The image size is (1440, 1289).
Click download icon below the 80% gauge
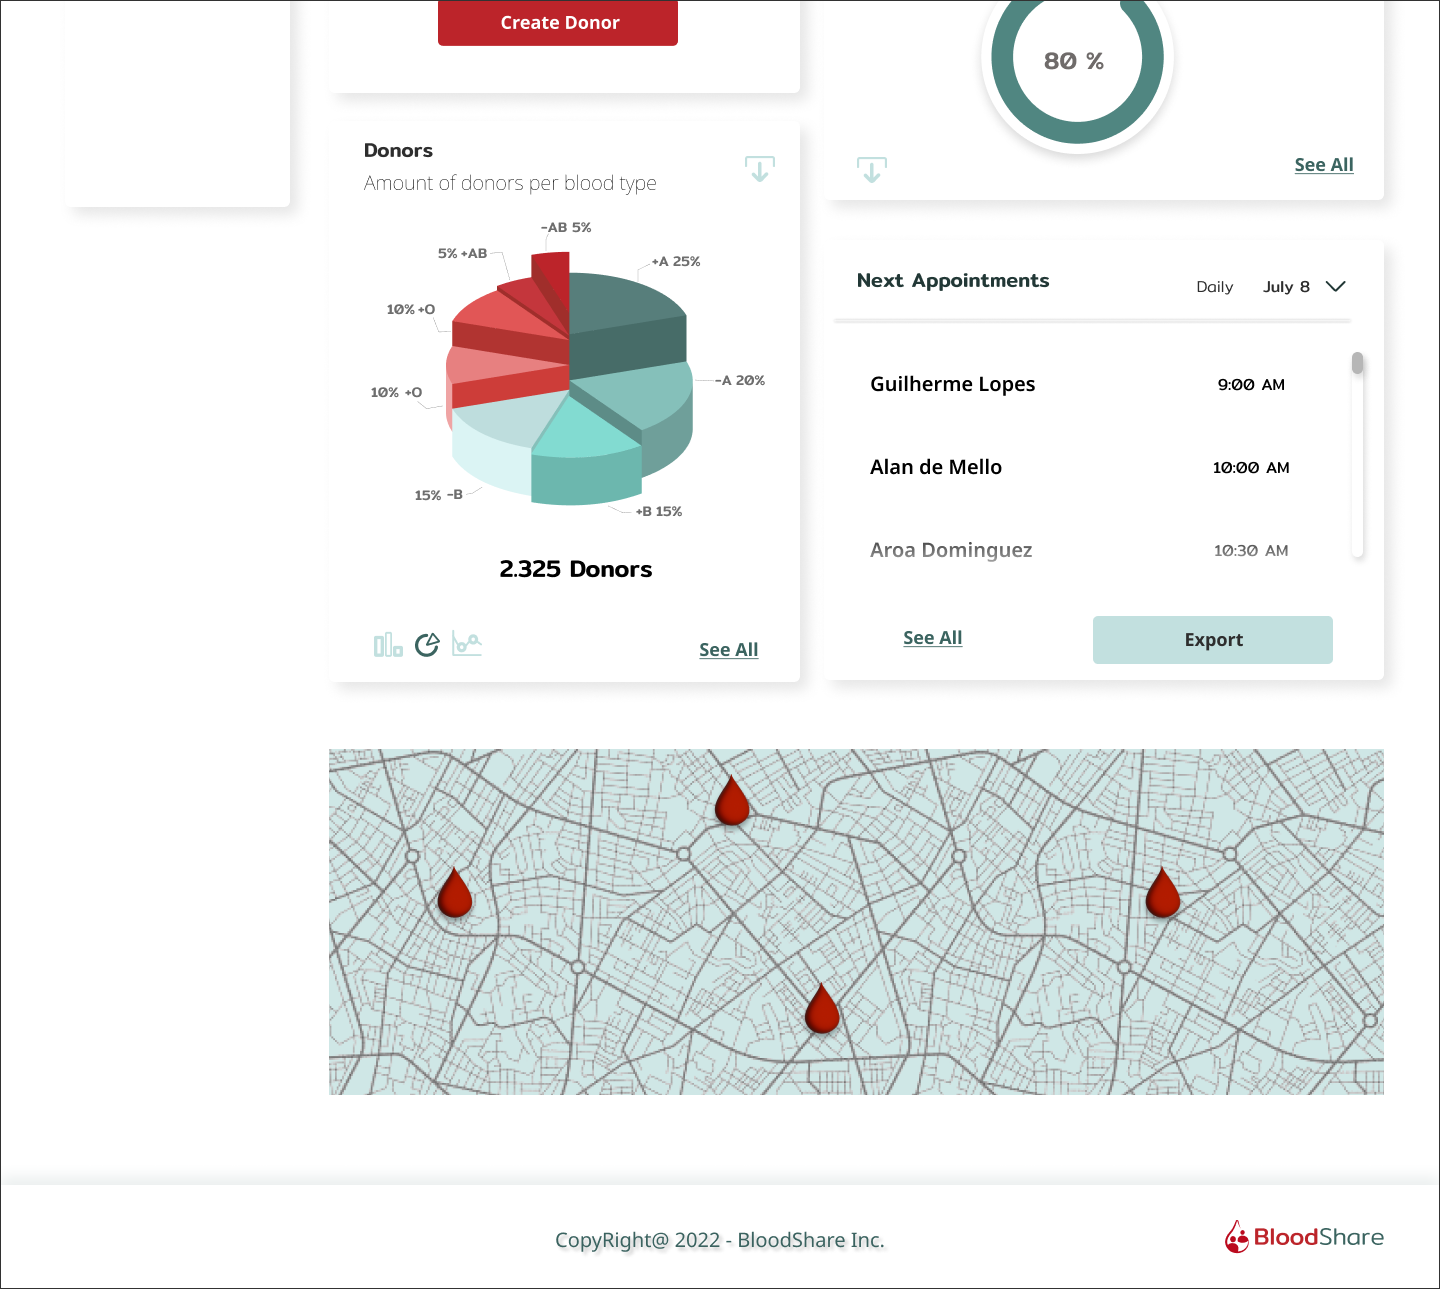(872, 170)
